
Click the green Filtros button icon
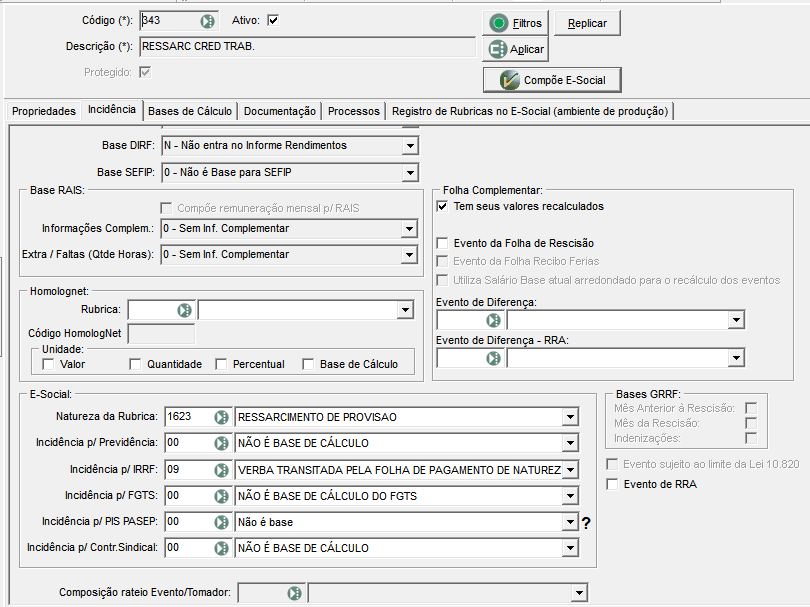tap(499, 23)
